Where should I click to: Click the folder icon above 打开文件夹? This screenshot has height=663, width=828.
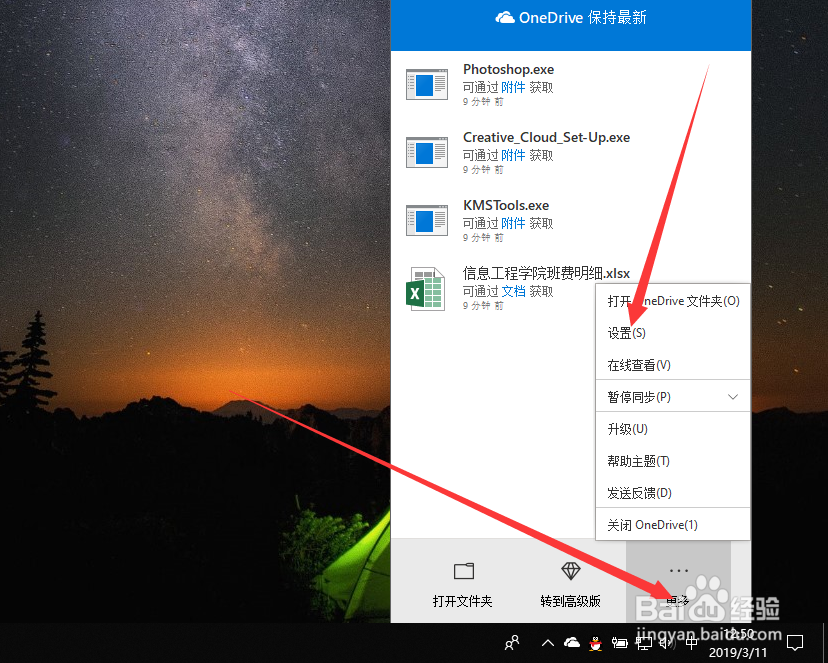coord(464,571)
